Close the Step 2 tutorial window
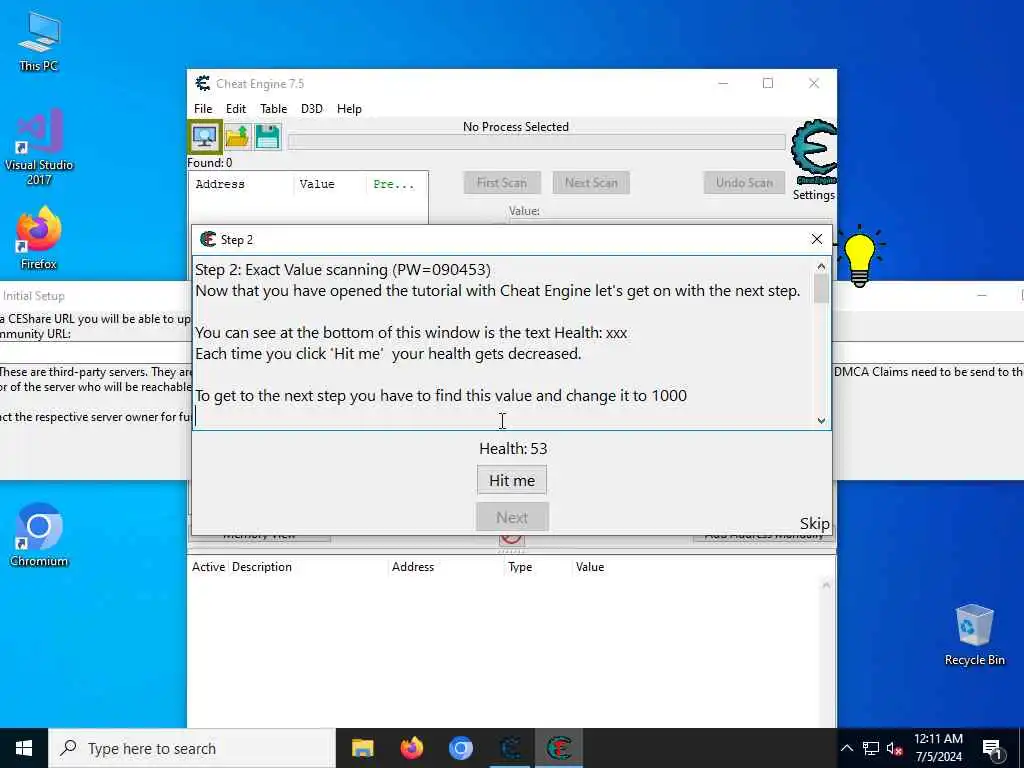1024x768 pixels. (x=816, y=239)
